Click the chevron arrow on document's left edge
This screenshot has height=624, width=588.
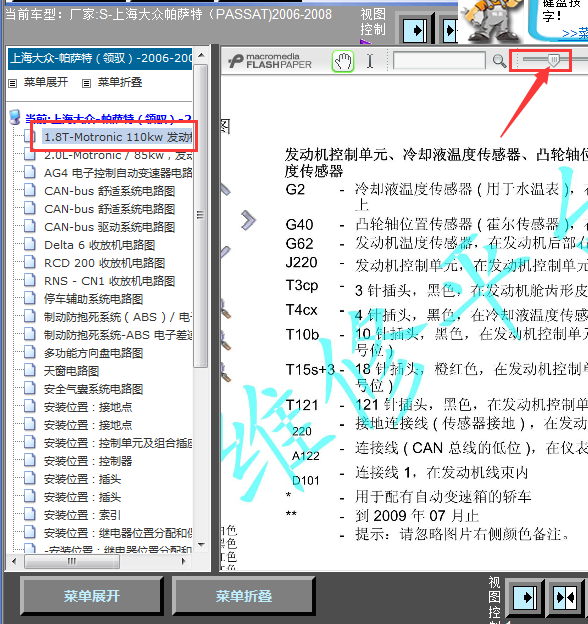248,220
